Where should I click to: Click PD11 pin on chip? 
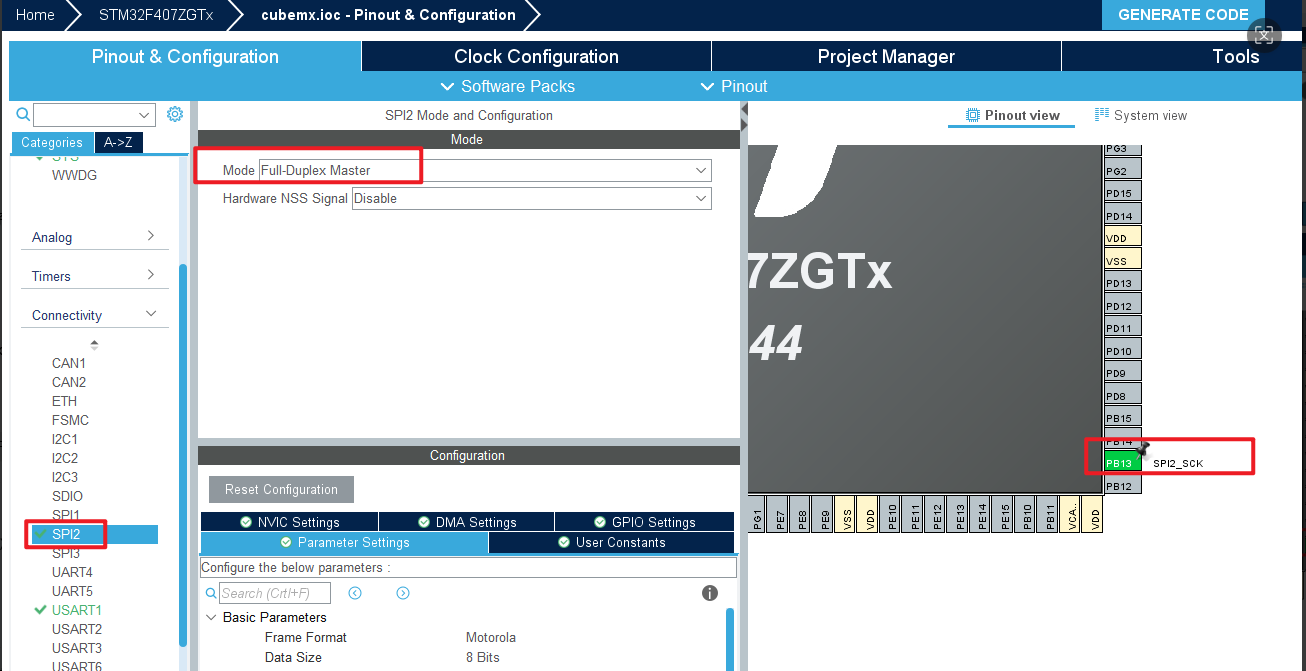[1122, 328]
